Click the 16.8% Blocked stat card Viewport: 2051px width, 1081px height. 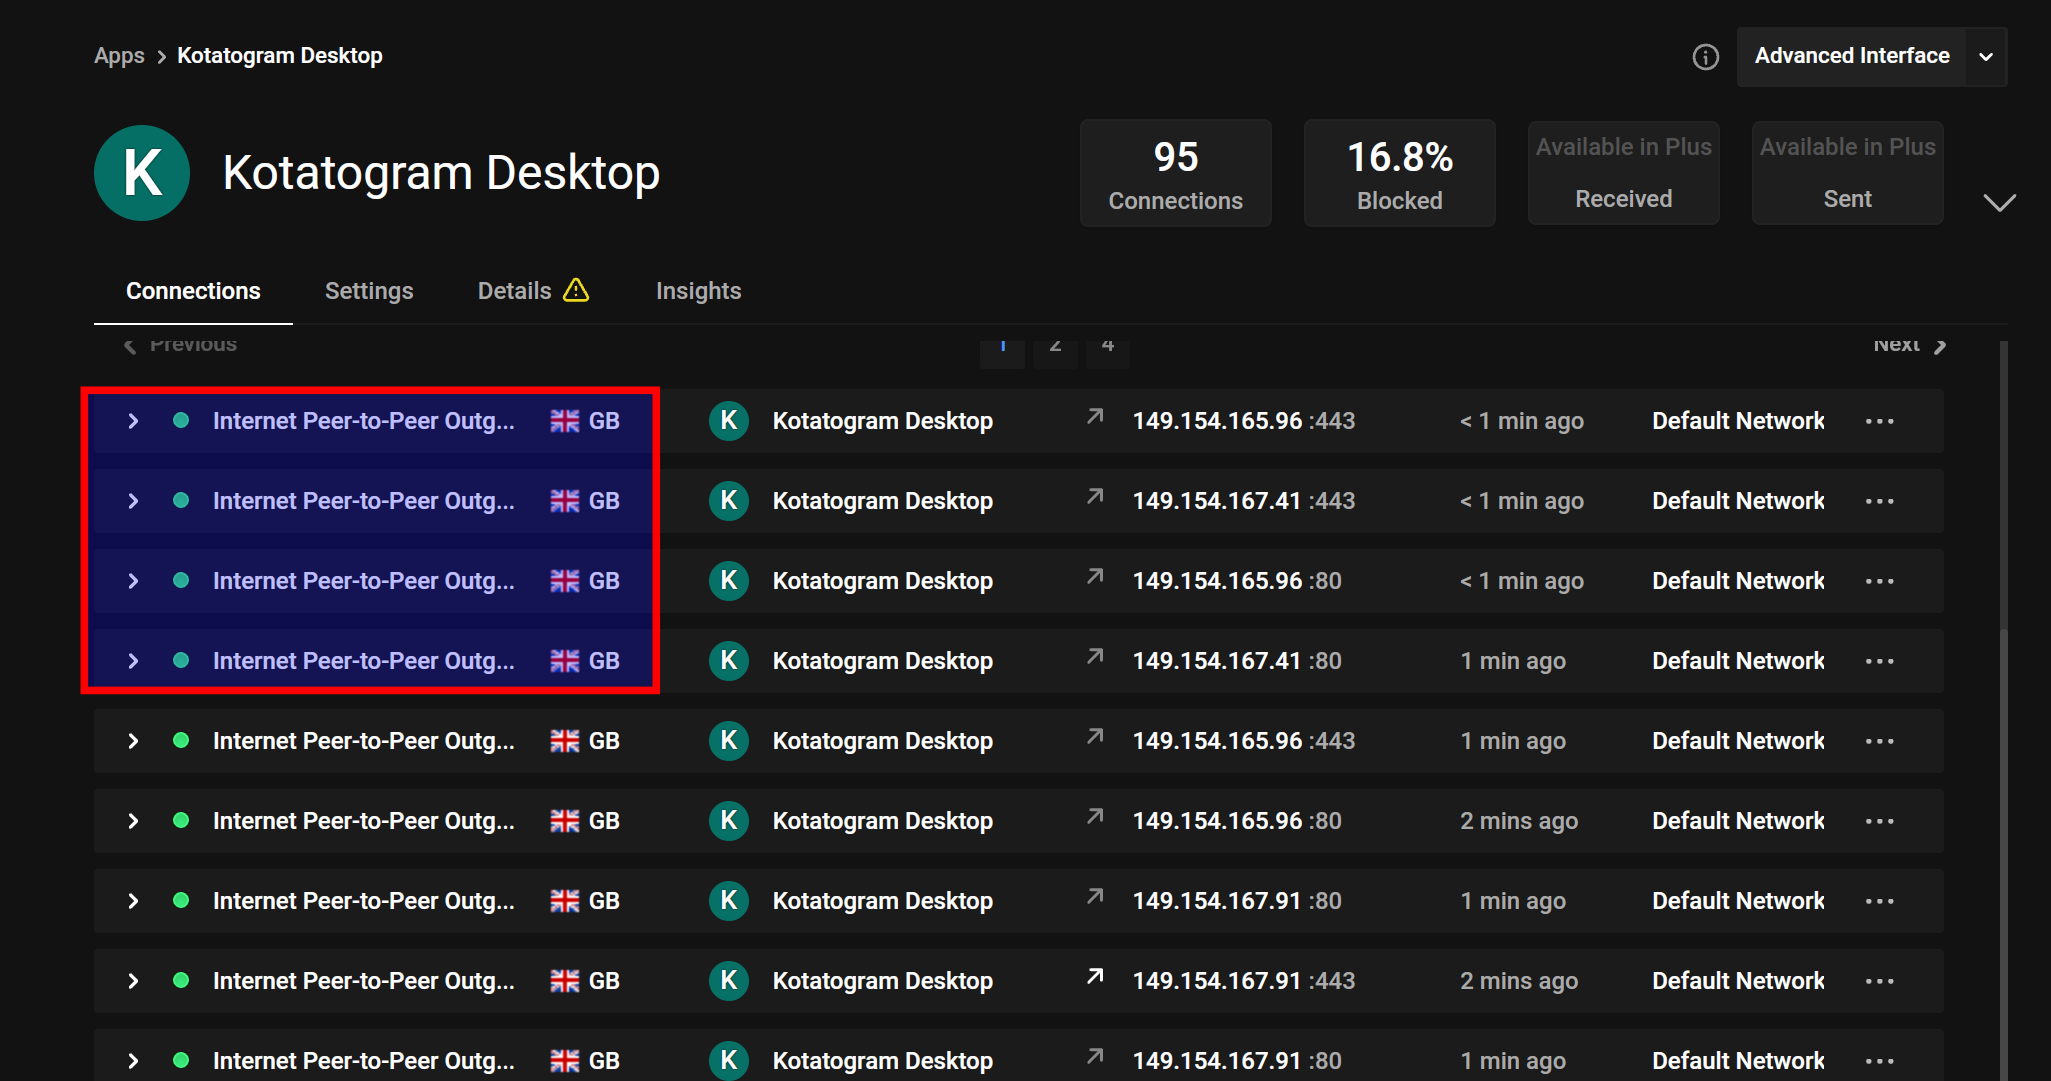tap(1399, 173)
